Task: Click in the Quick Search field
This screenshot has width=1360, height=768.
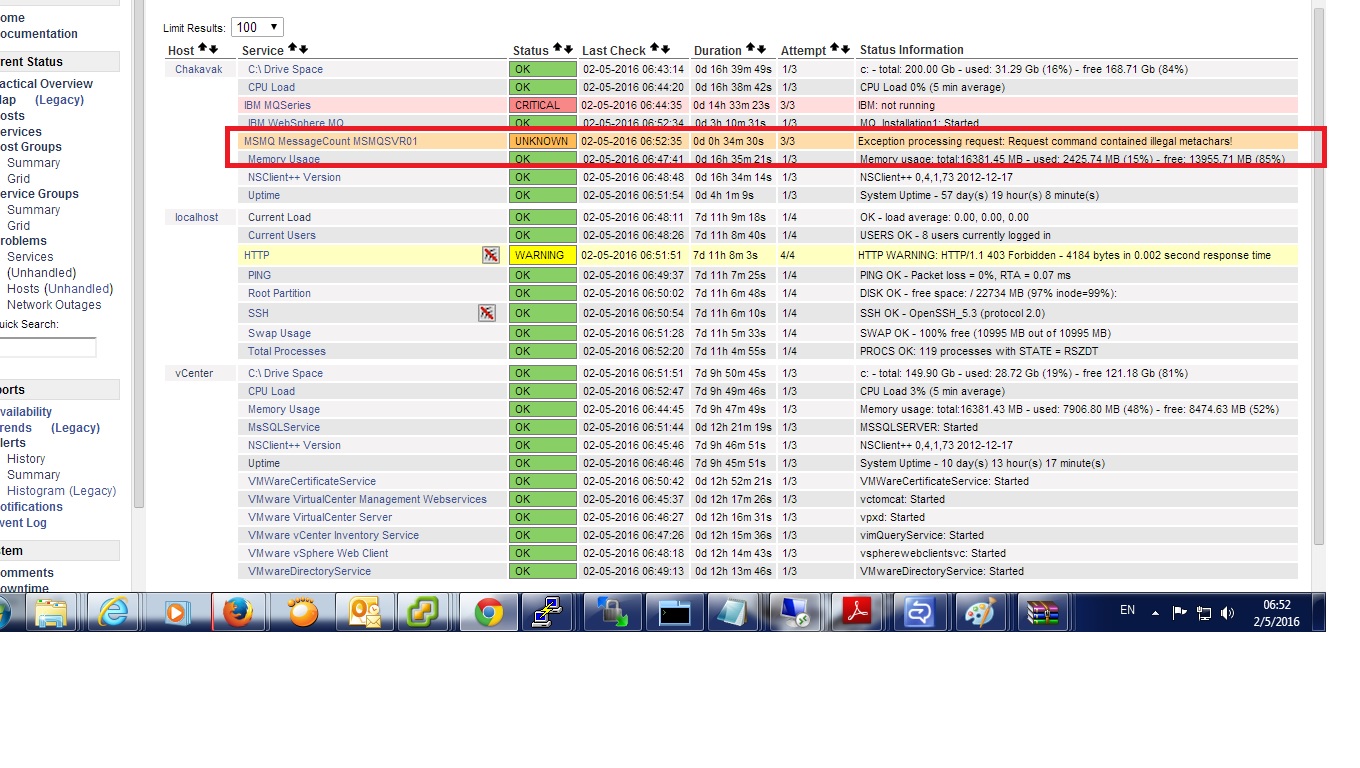Action: click(x=47, y=347)
